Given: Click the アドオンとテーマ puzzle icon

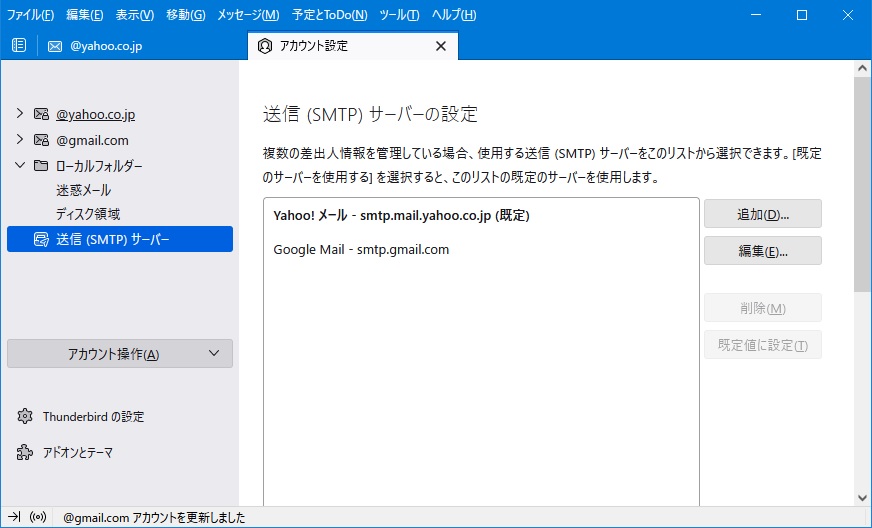Looking at the screenshot, I should point(25,452).
